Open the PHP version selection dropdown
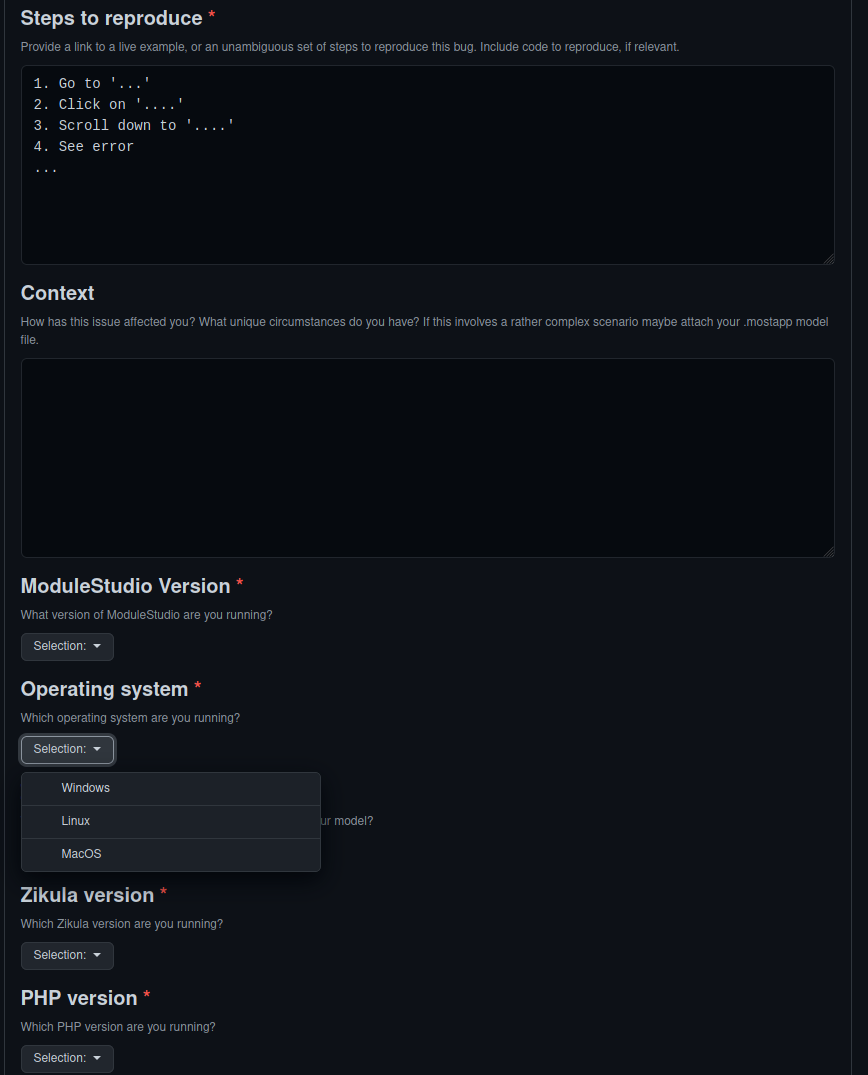 (x=66, y=1058)
